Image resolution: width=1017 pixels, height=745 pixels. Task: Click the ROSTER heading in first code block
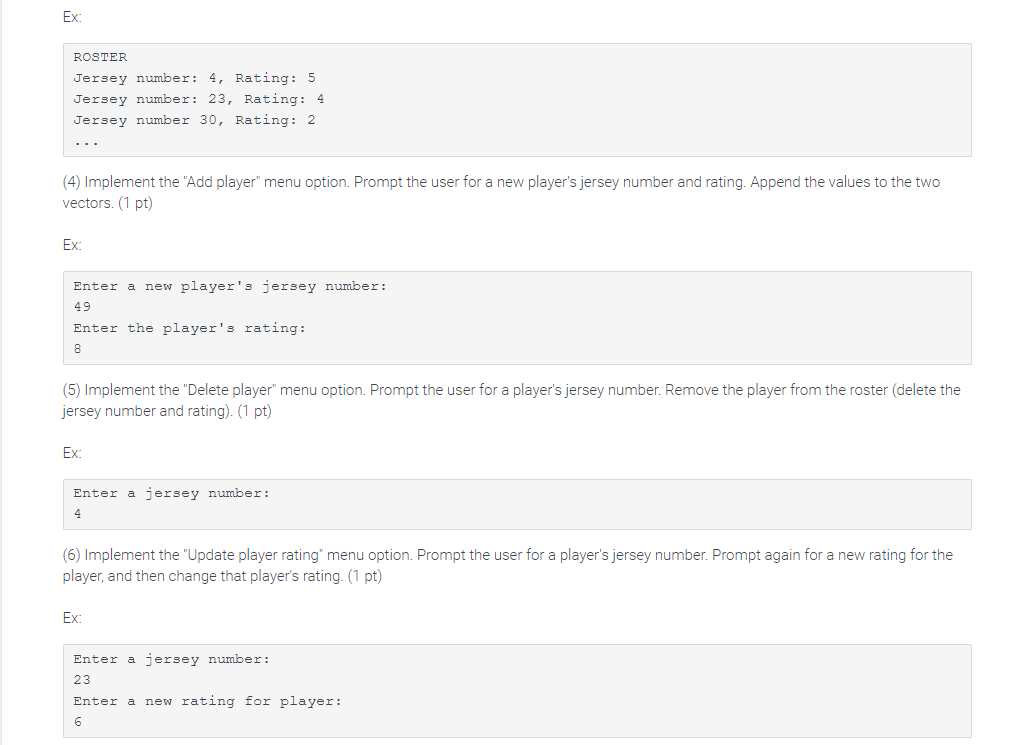click(x=100, y=57)
